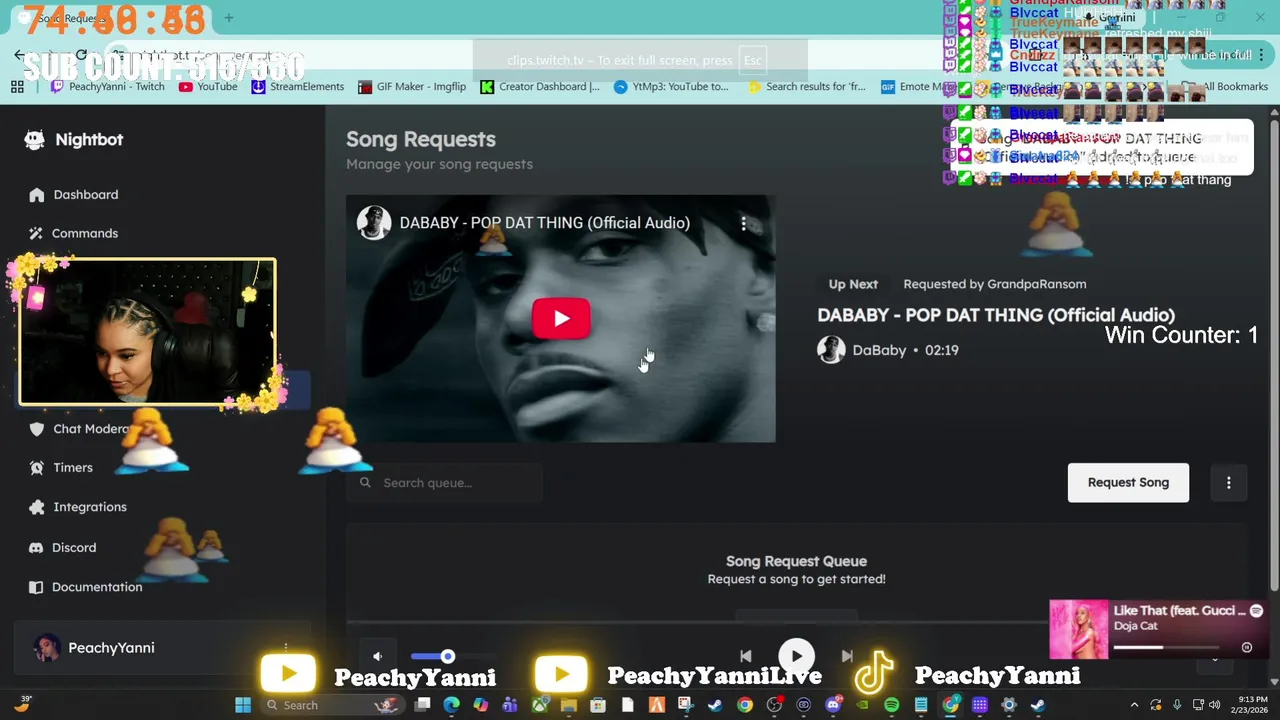
Task: Open the Timers page
Action: pyautogui.click(x=73, y=468)
